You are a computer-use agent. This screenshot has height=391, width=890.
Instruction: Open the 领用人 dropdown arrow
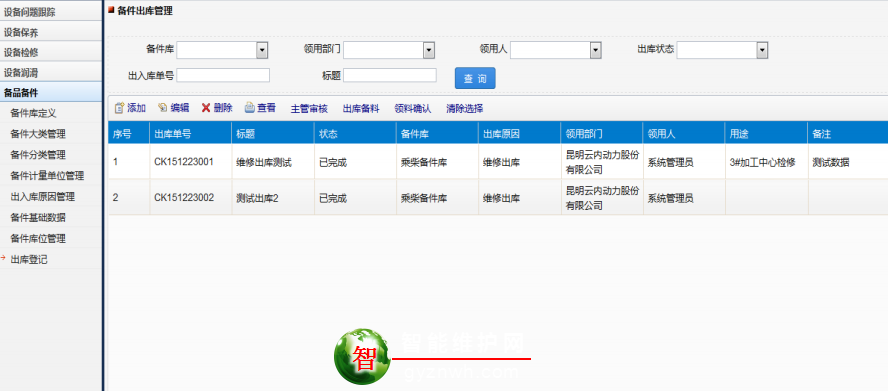(595, 50)
